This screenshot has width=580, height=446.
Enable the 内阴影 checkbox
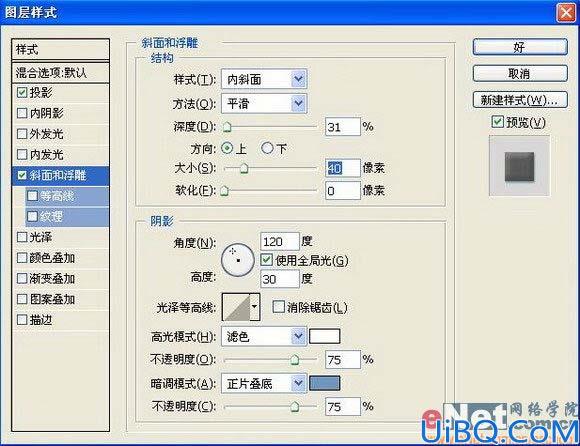coord(22,113)
